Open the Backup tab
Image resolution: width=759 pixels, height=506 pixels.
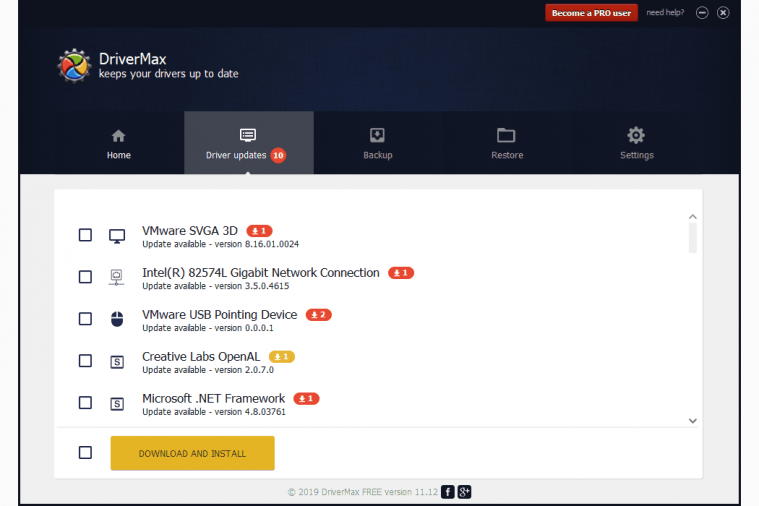pyautogui.click(x=378, y=142)
